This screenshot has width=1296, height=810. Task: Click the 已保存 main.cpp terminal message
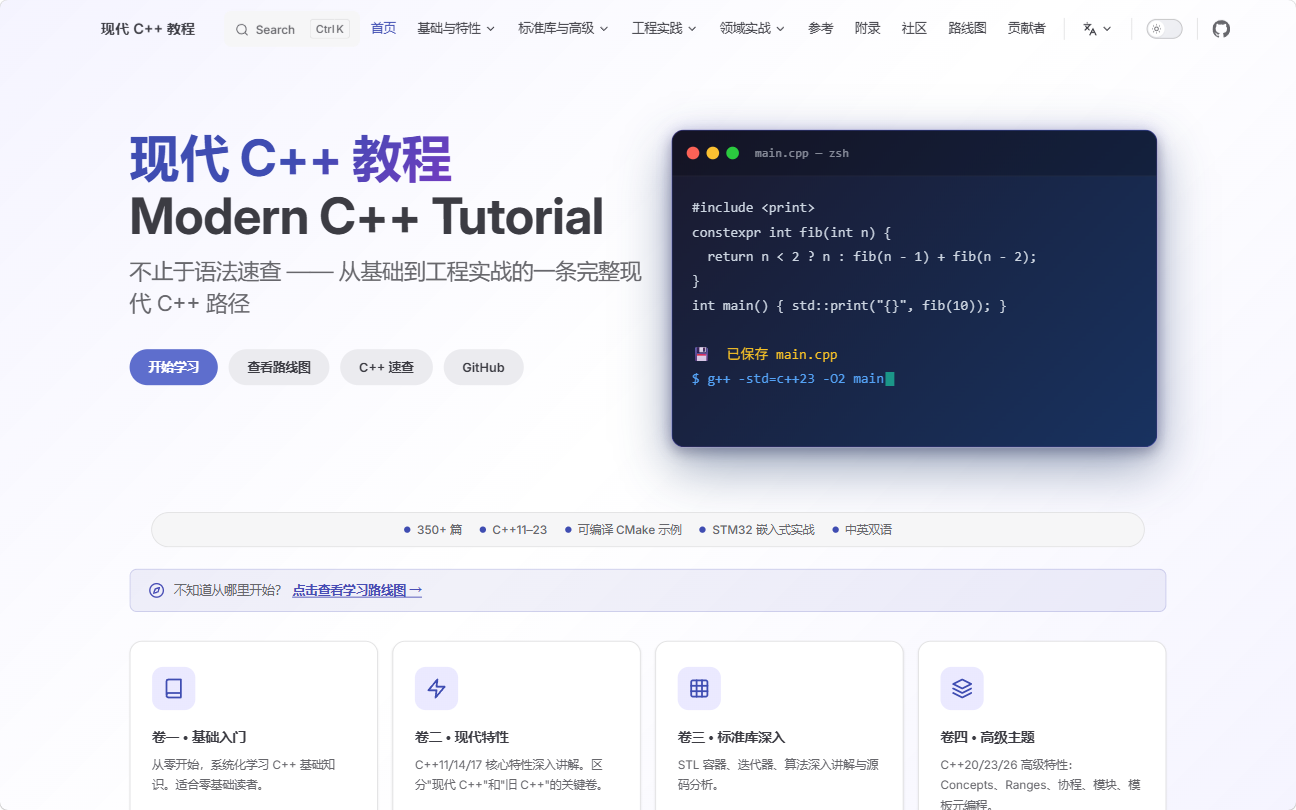click(x=782, y=354)
